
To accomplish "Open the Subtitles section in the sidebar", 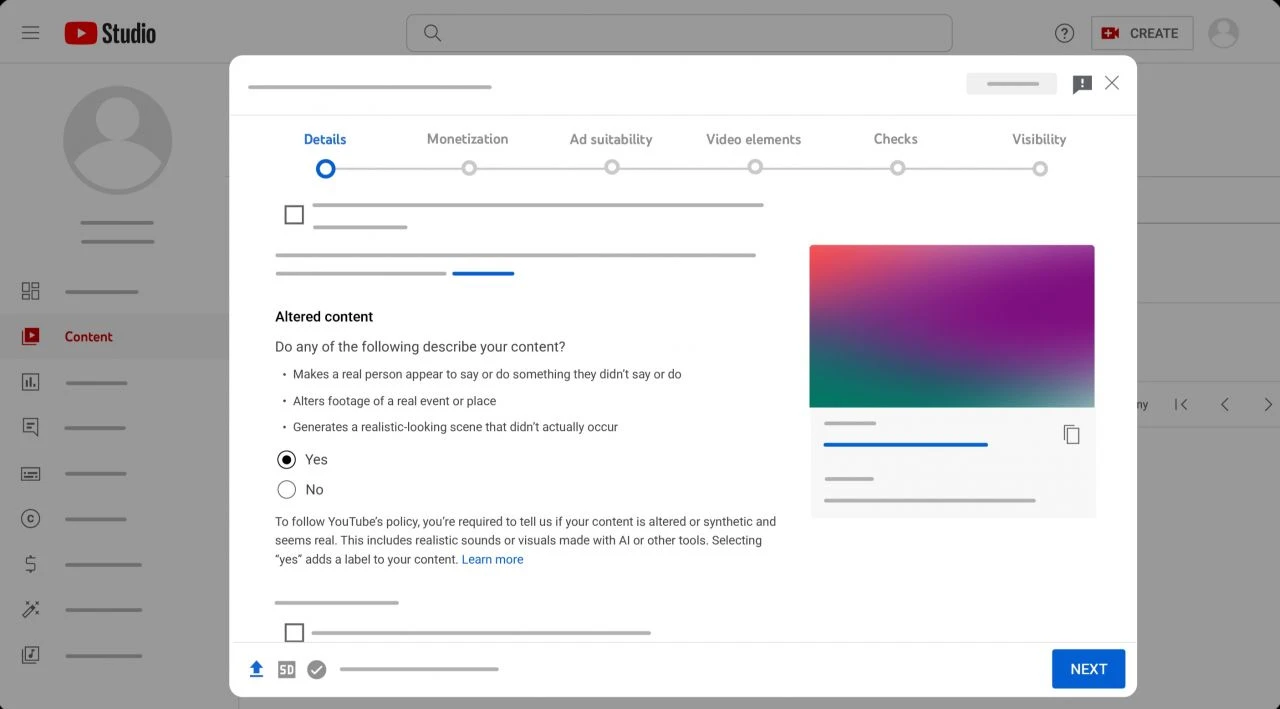I will coord(30,473).
